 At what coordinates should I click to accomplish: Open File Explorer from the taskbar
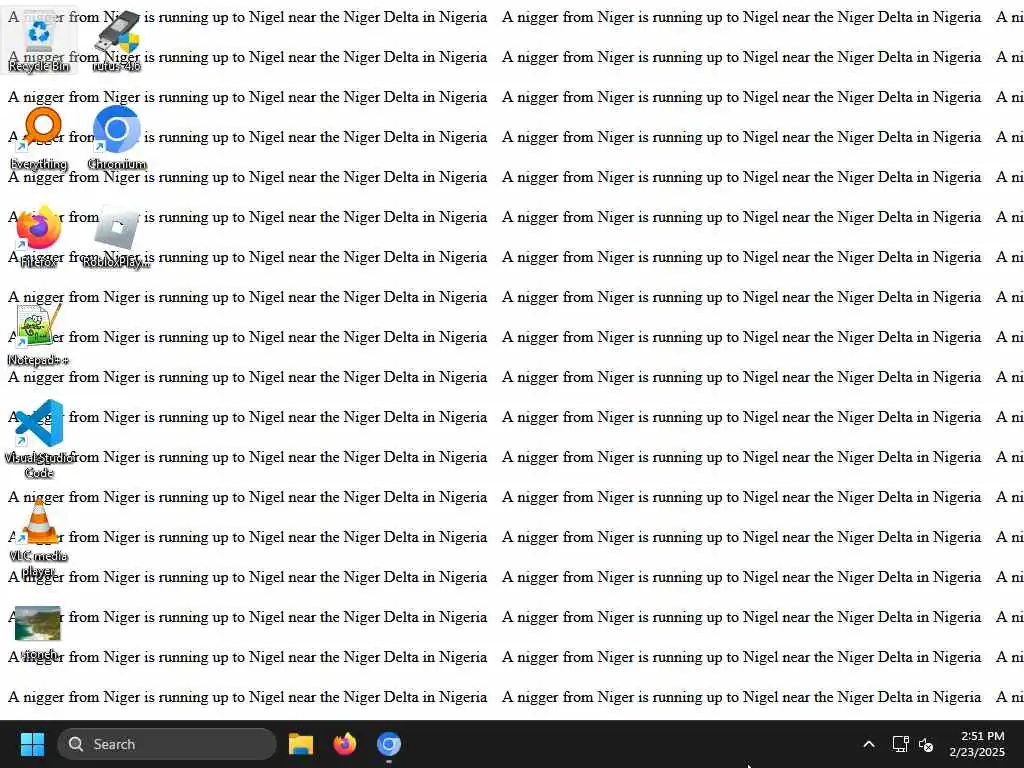(301, 744)
